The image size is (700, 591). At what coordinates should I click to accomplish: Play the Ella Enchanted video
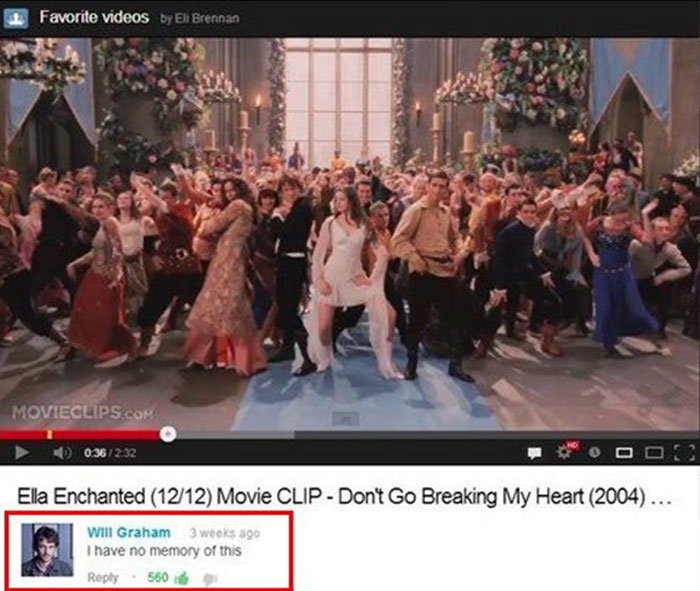pyautogui.click(x=21, y=453)
